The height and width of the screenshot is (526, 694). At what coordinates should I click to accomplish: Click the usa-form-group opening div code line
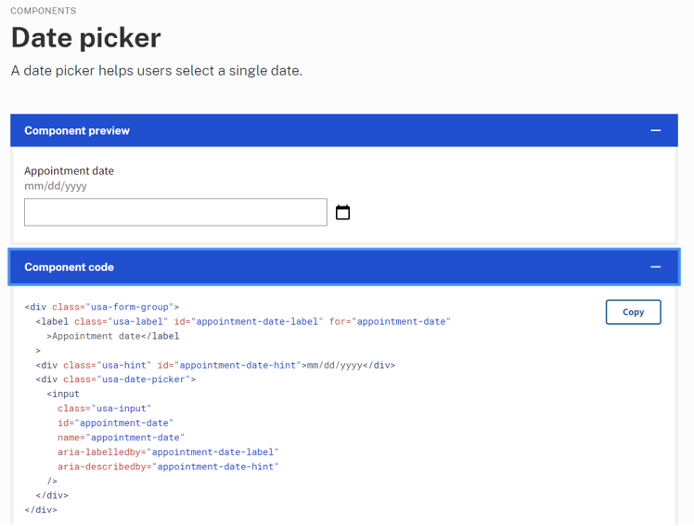(102, 307)
